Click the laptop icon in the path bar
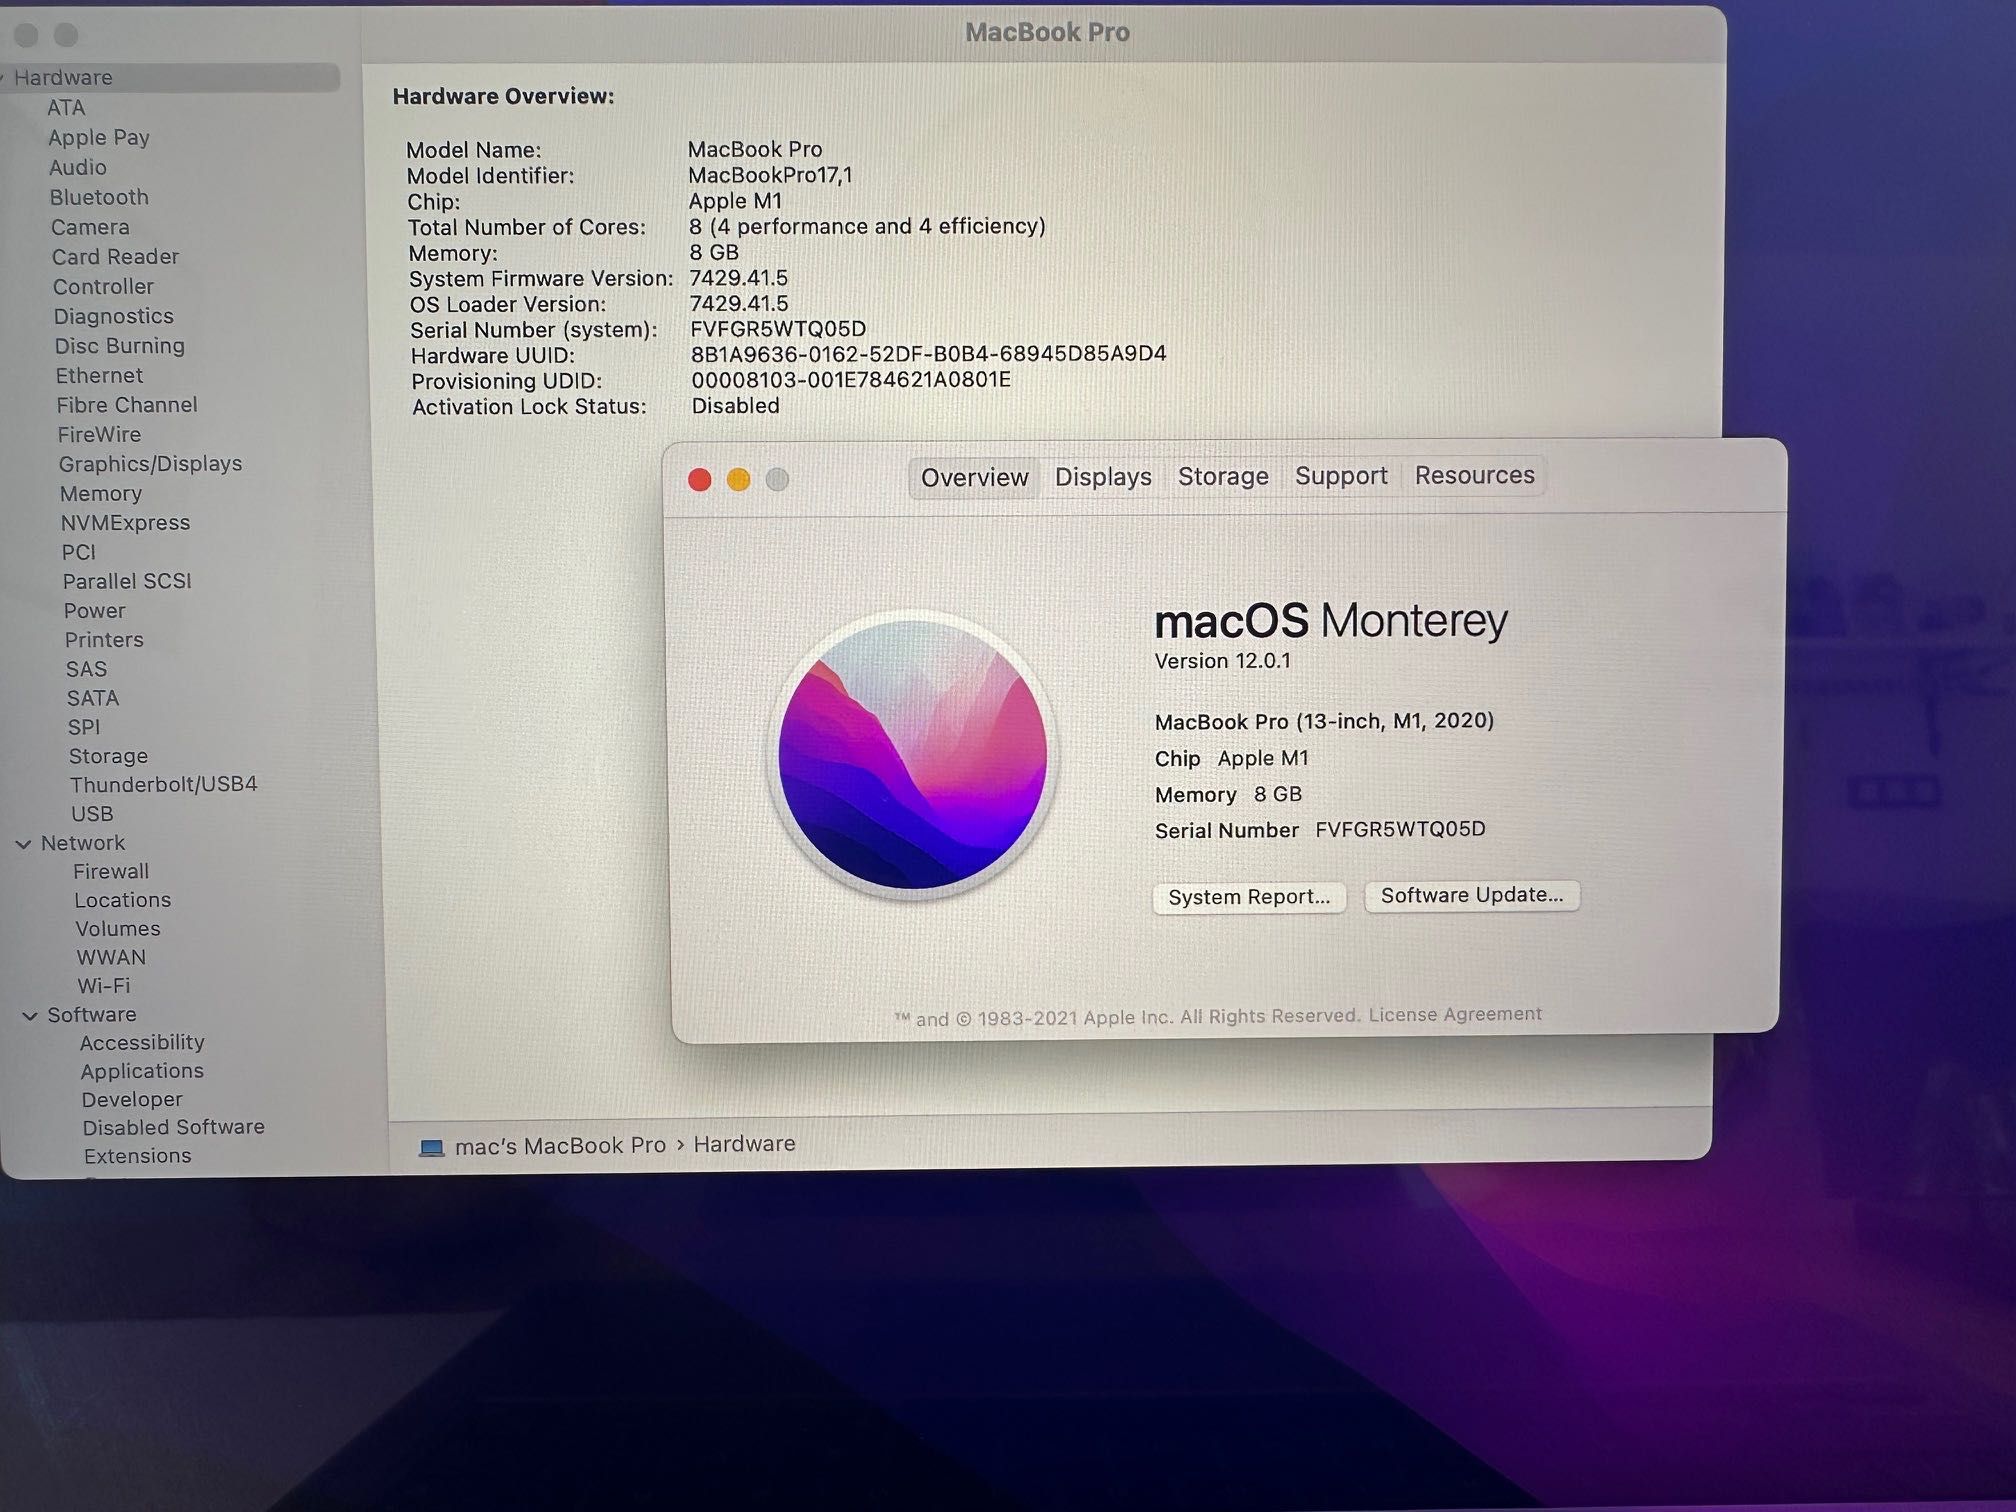The height and width of the screenshot is (1512, 2016). [x=431, y=1147]
